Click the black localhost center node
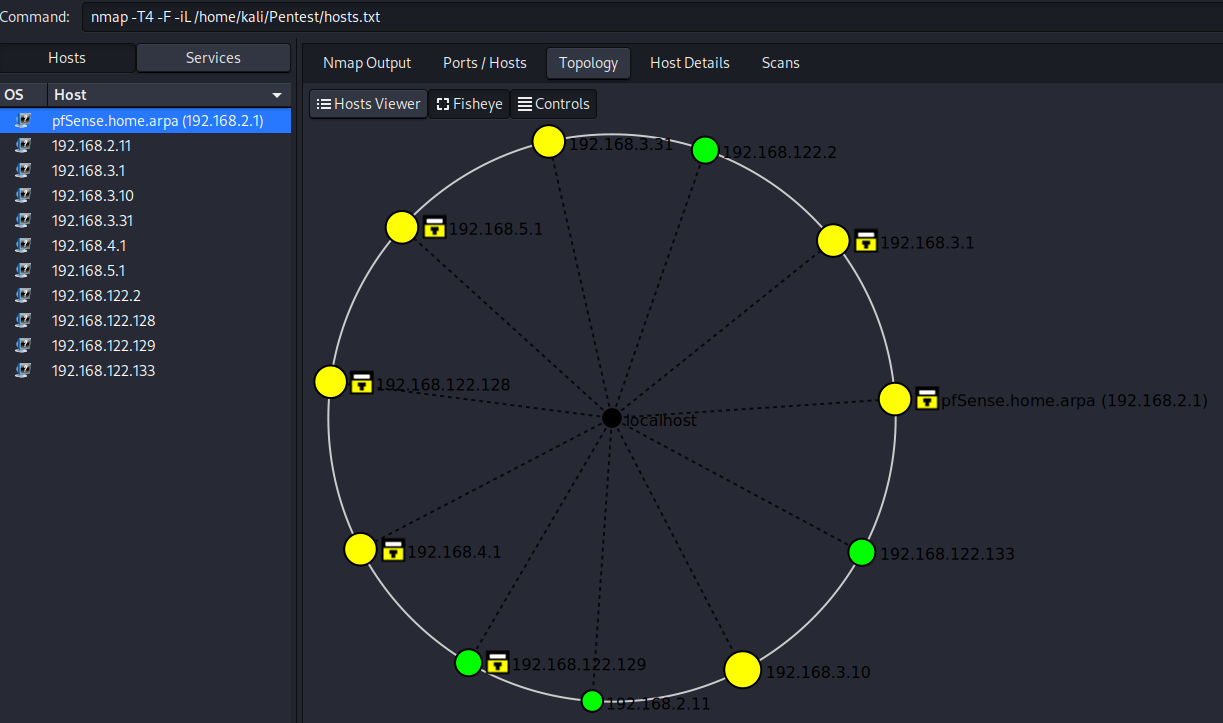Image resolution: width=1223 pixels, height=723 pixels. [612, 418]
